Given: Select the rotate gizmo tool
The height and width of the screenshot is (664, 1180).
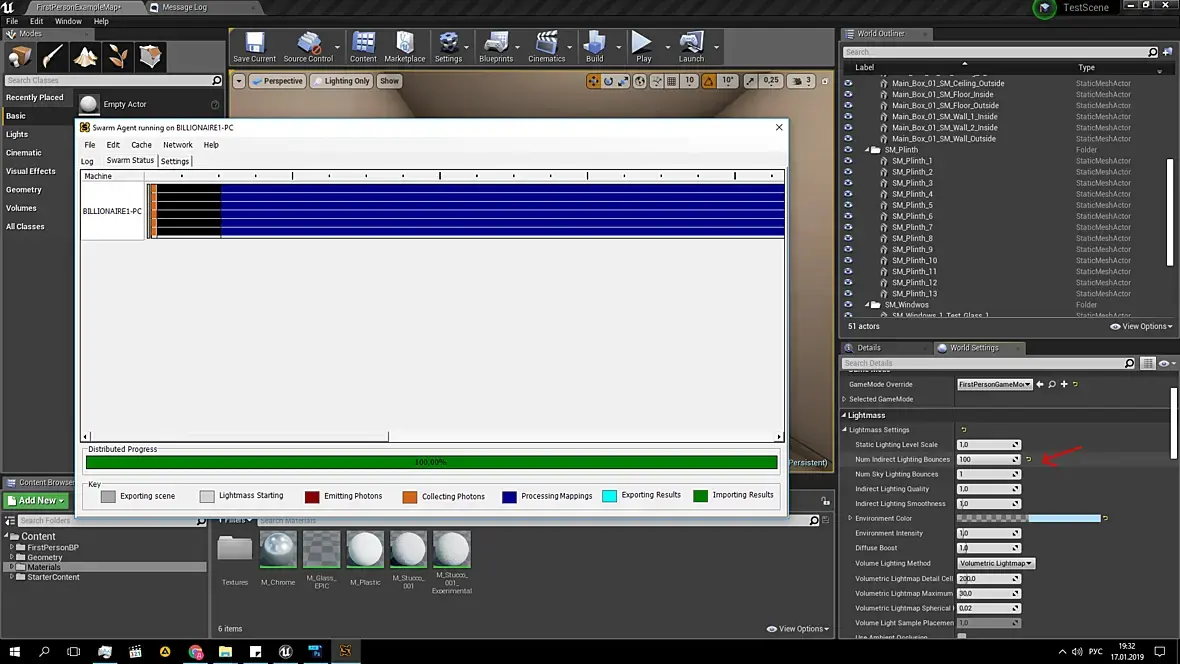Looking at the screenshot, I should [x=608, y=81].
